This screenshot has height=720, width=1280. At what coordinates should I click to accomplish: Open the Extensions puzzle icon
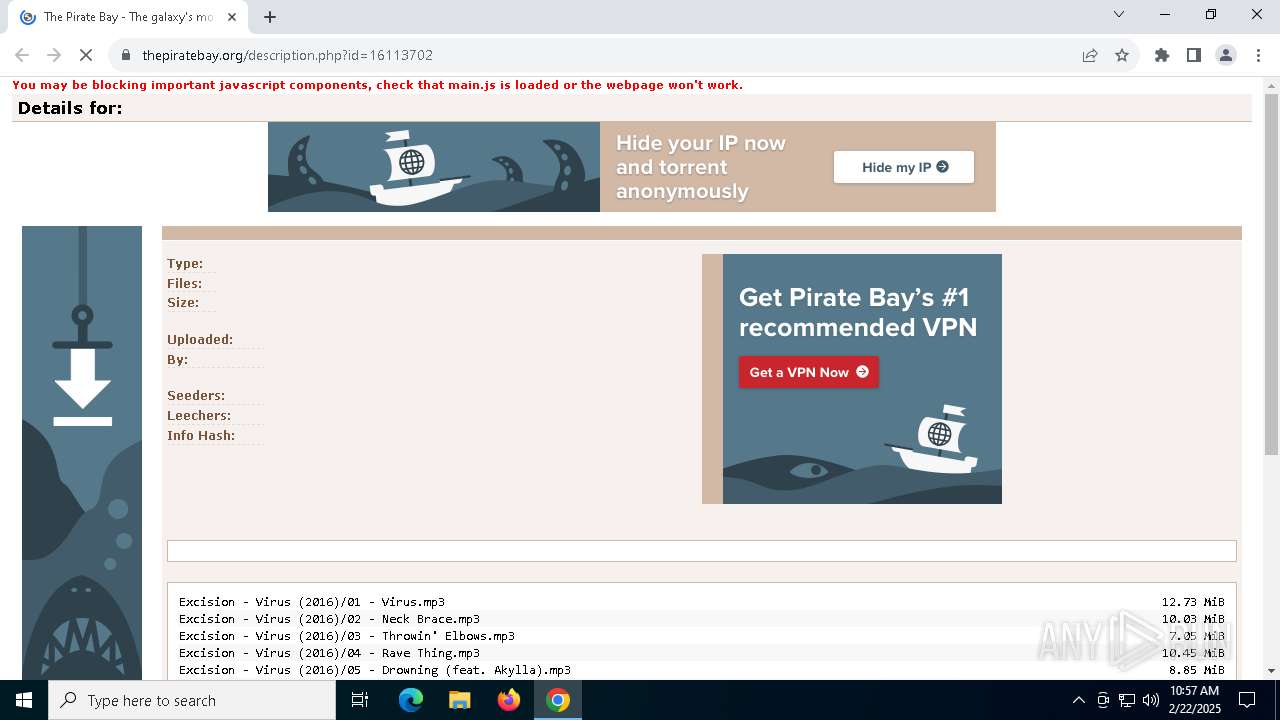[1162, 55]
